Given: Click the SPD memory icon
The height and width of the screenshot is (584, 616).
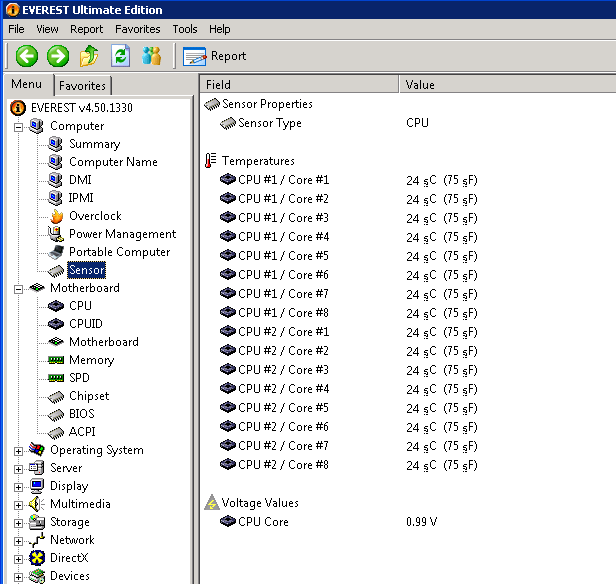Looking at the screenshot, I should click(x=56, y=378).
